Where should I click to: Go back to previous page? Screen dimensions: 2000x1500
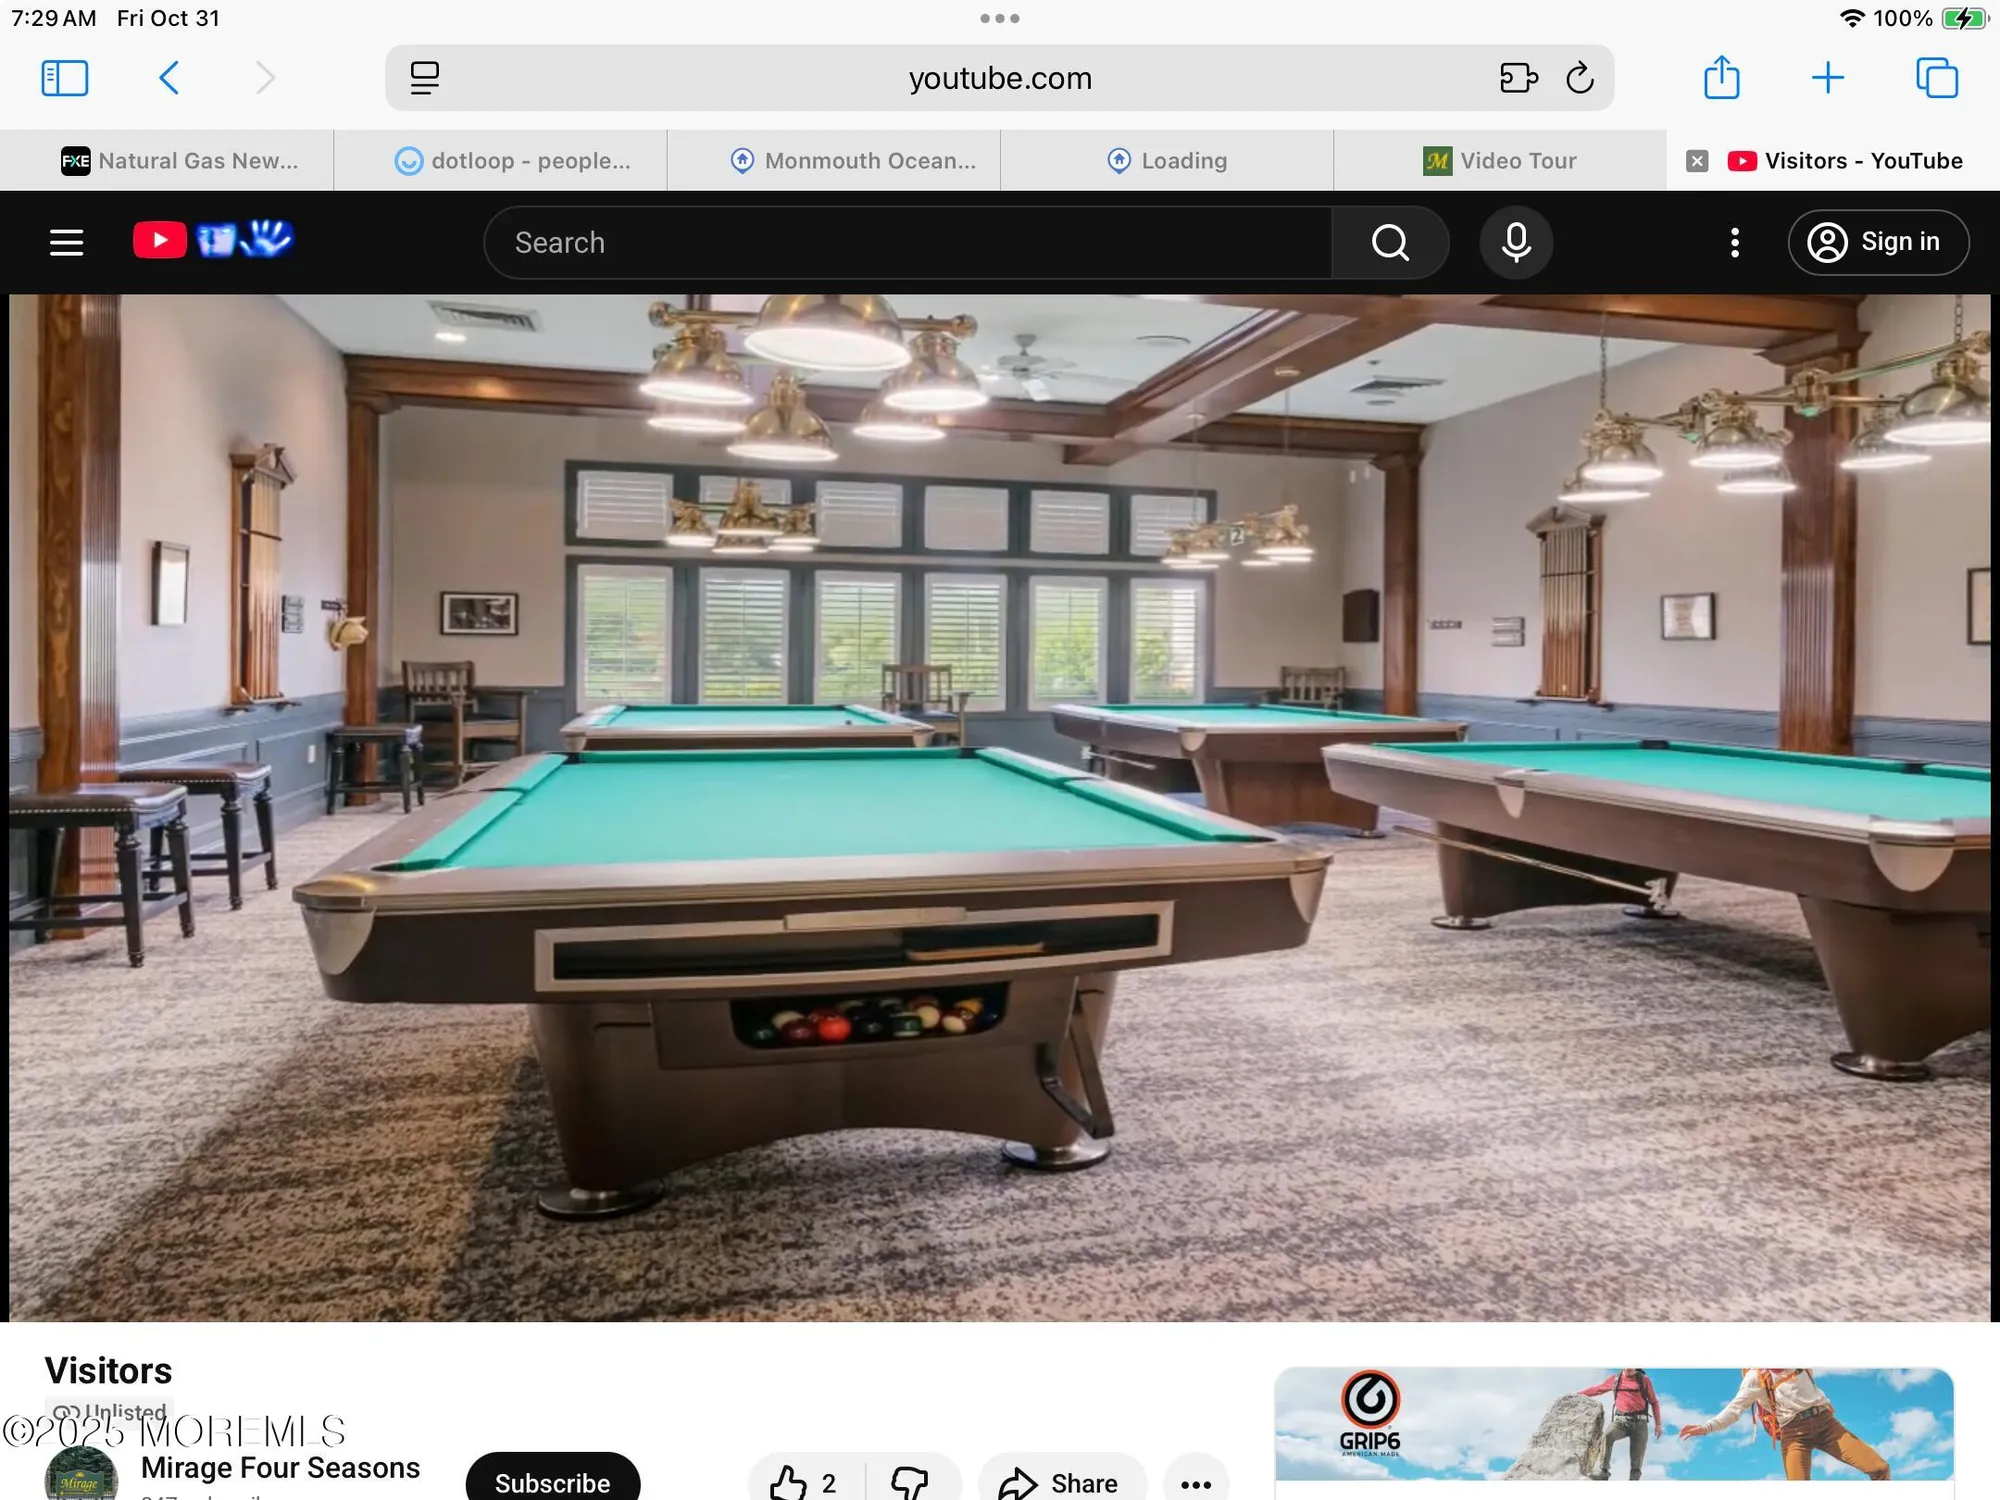tap(169, 78)
